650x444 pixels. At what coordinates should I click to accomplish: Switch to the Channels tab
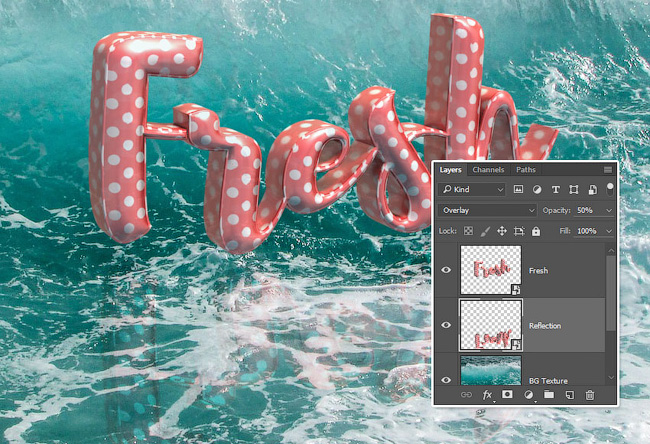(488, 170)
